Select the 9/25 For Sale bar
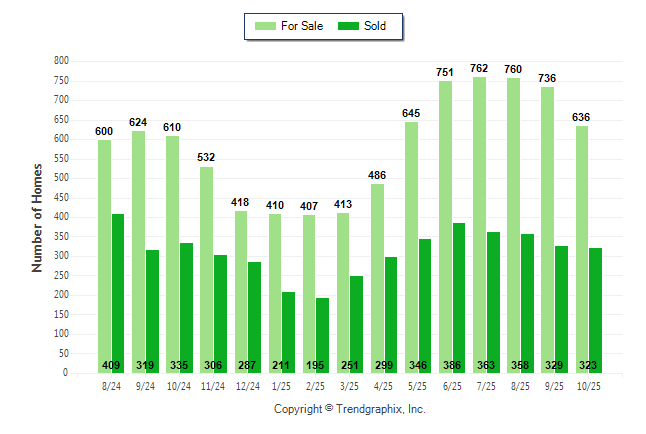The width and height of the screenshot is (646, 434). click(548, 229)
